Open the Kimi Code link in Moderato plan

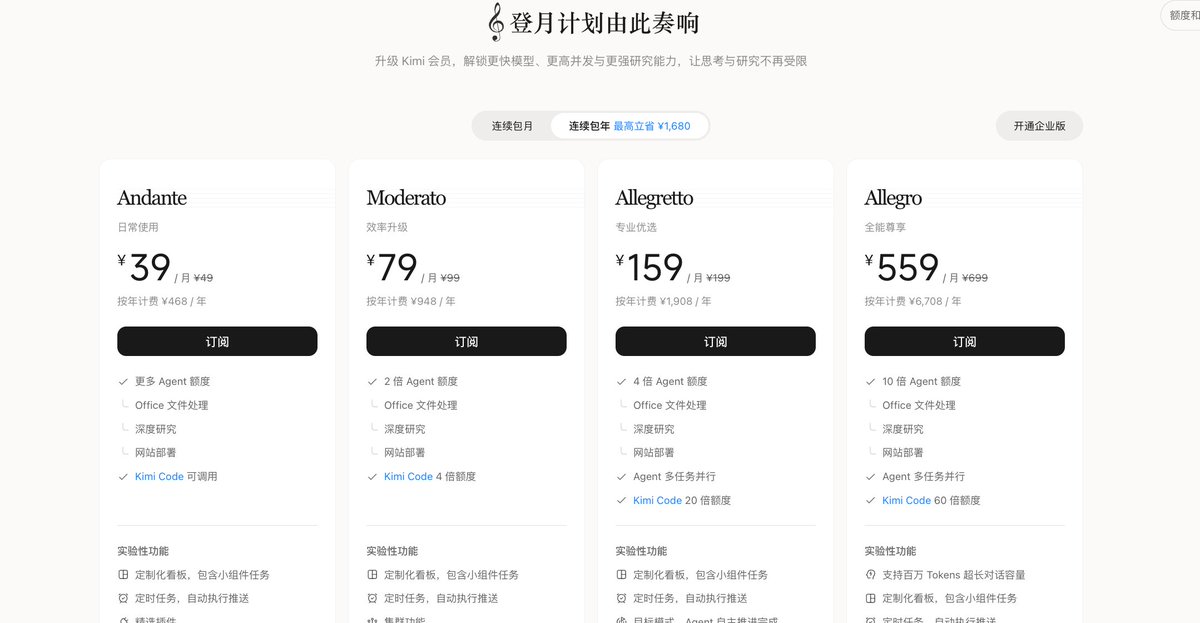pos(408,477)
